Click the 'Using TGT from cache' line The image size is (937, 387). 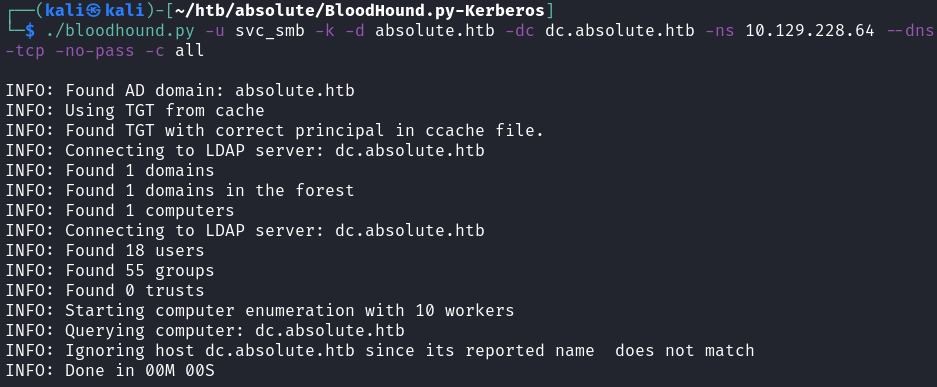click(135, 110)
